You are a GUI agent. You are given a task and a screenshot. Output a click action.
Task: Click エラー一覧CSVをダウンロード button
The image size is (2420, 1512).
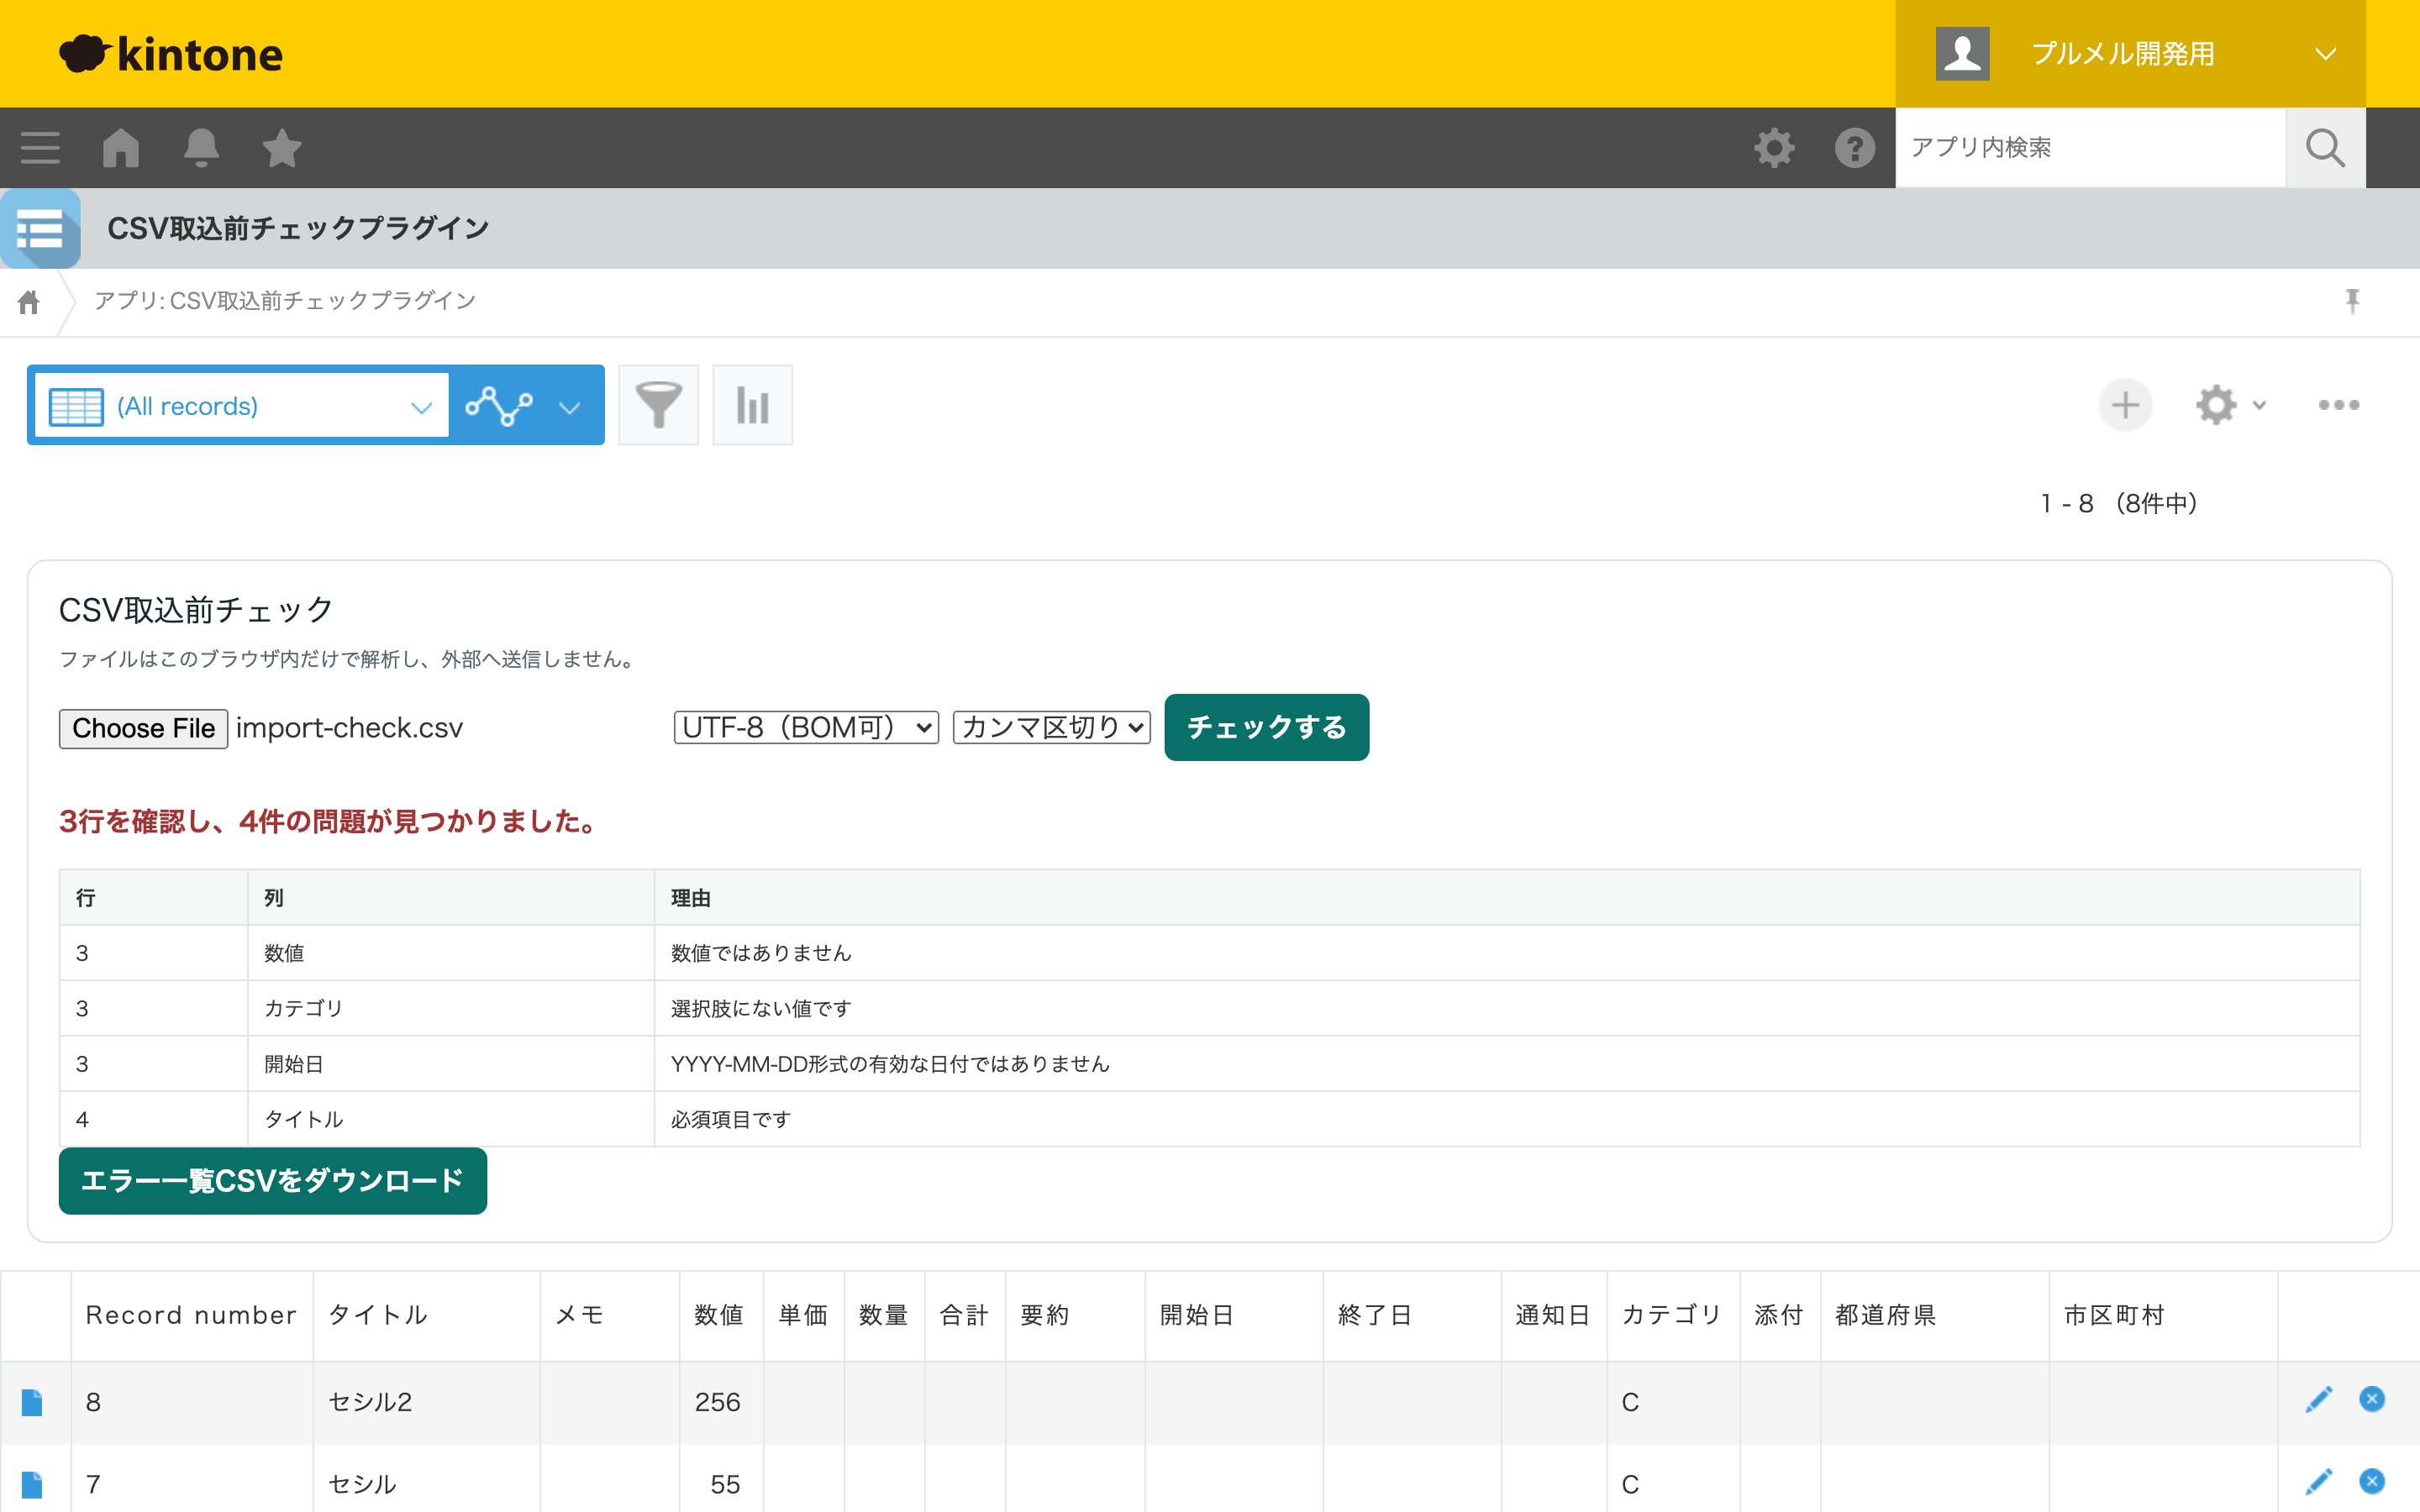click(x=272, y=1181)
